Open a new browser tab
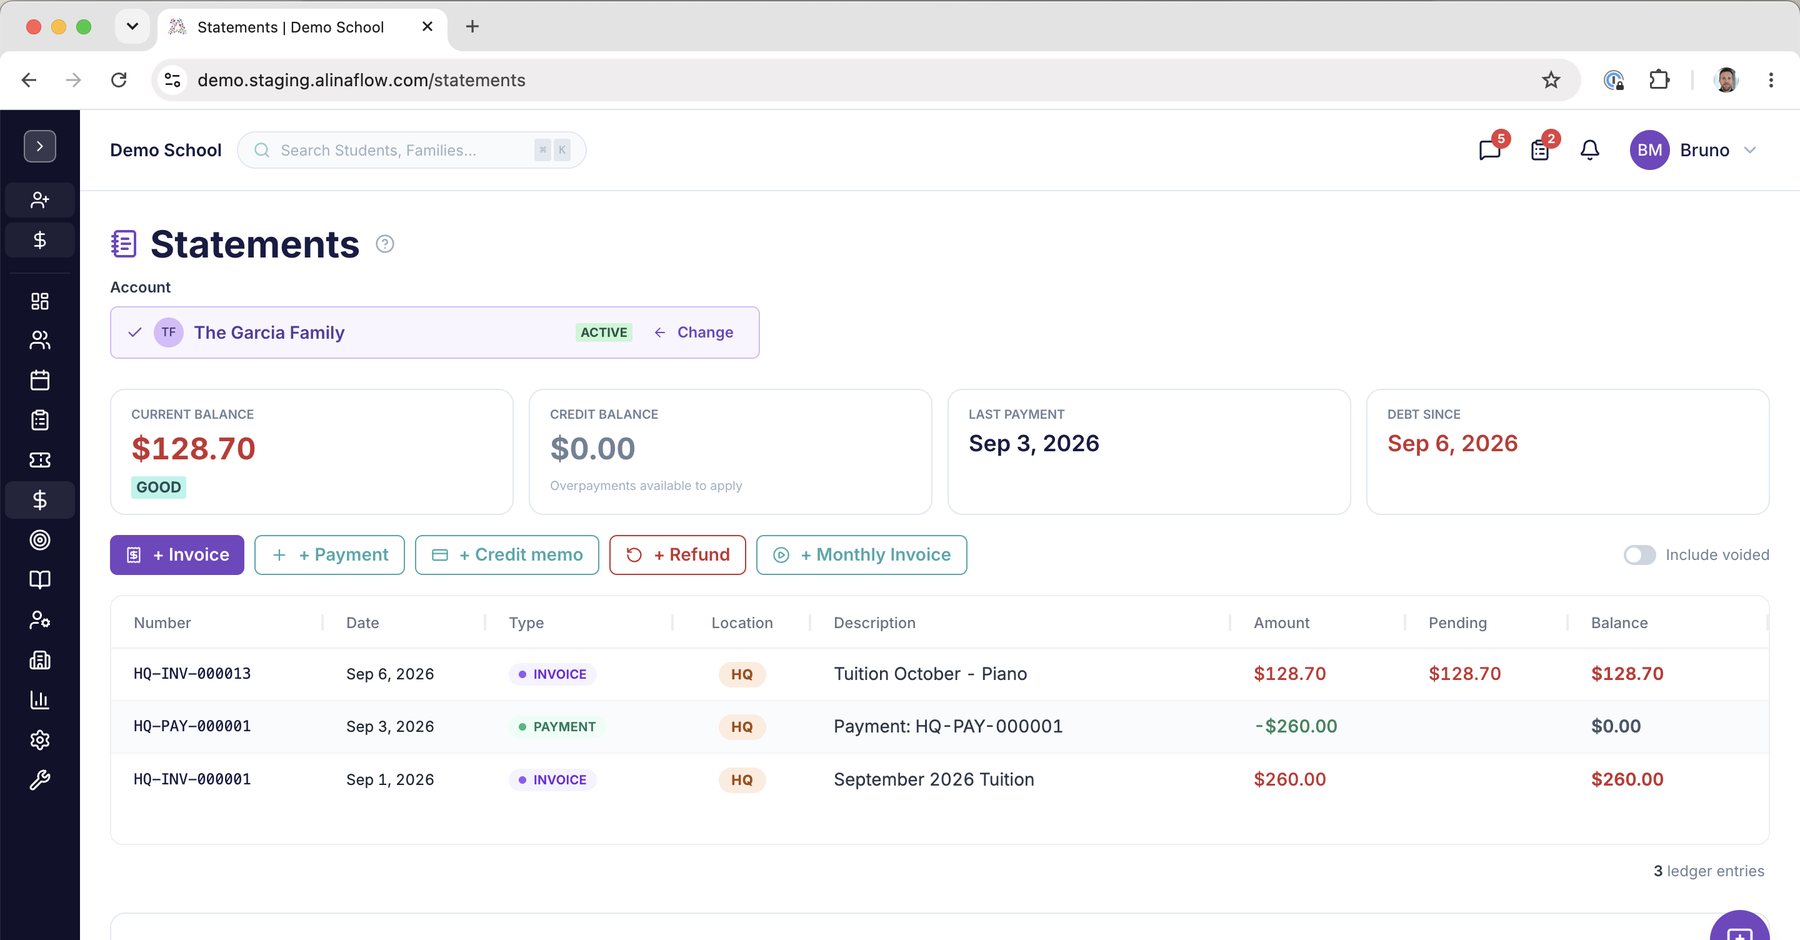This screenshot has height=940, width=1800. [473, 27]
